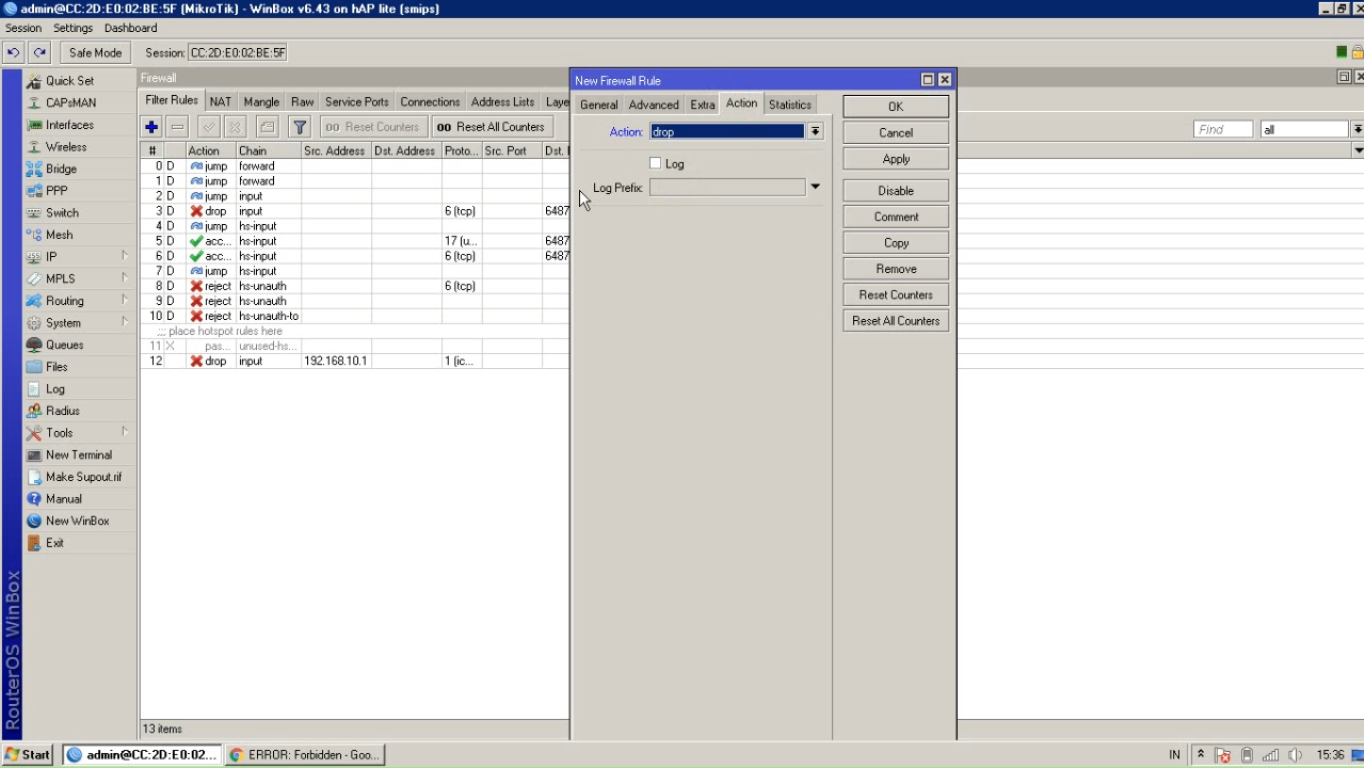Open the Session menu
The height and width of the screenshot is (768, 1364).
point(23,28)
